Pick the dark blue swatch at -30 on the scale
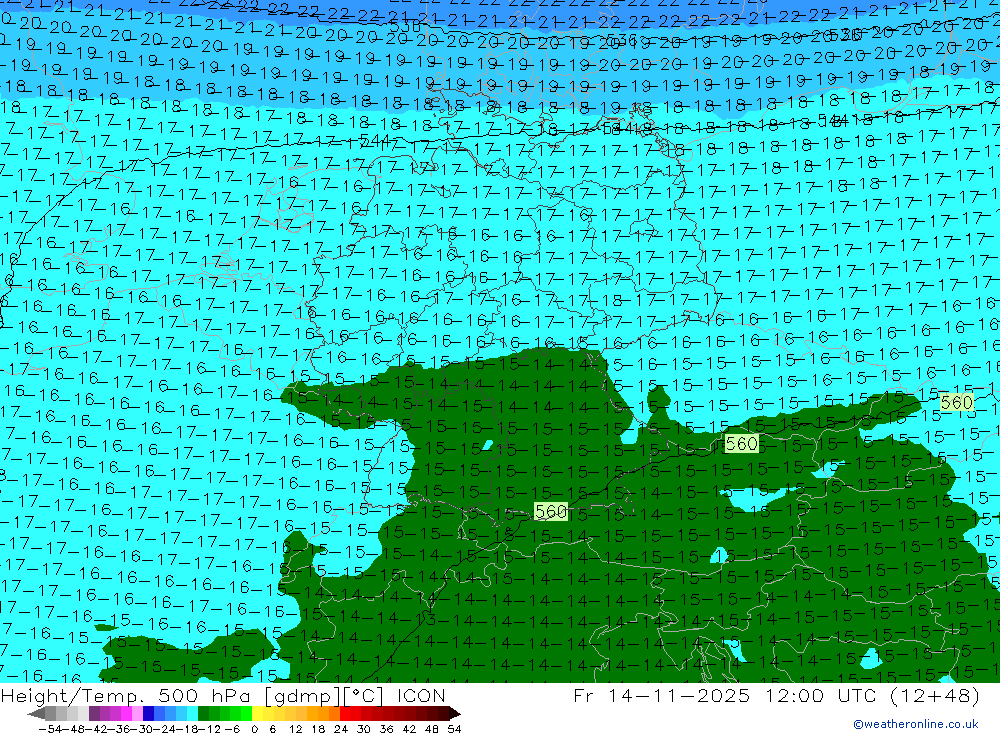The image size is (1000, 733). (x=149, y=714)
